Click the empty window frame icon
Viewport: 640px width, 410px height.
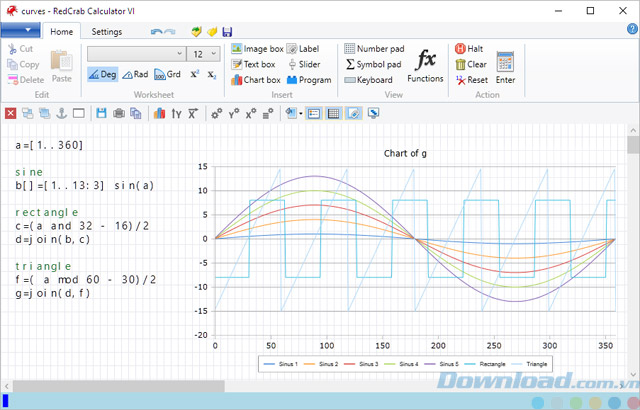78,113
